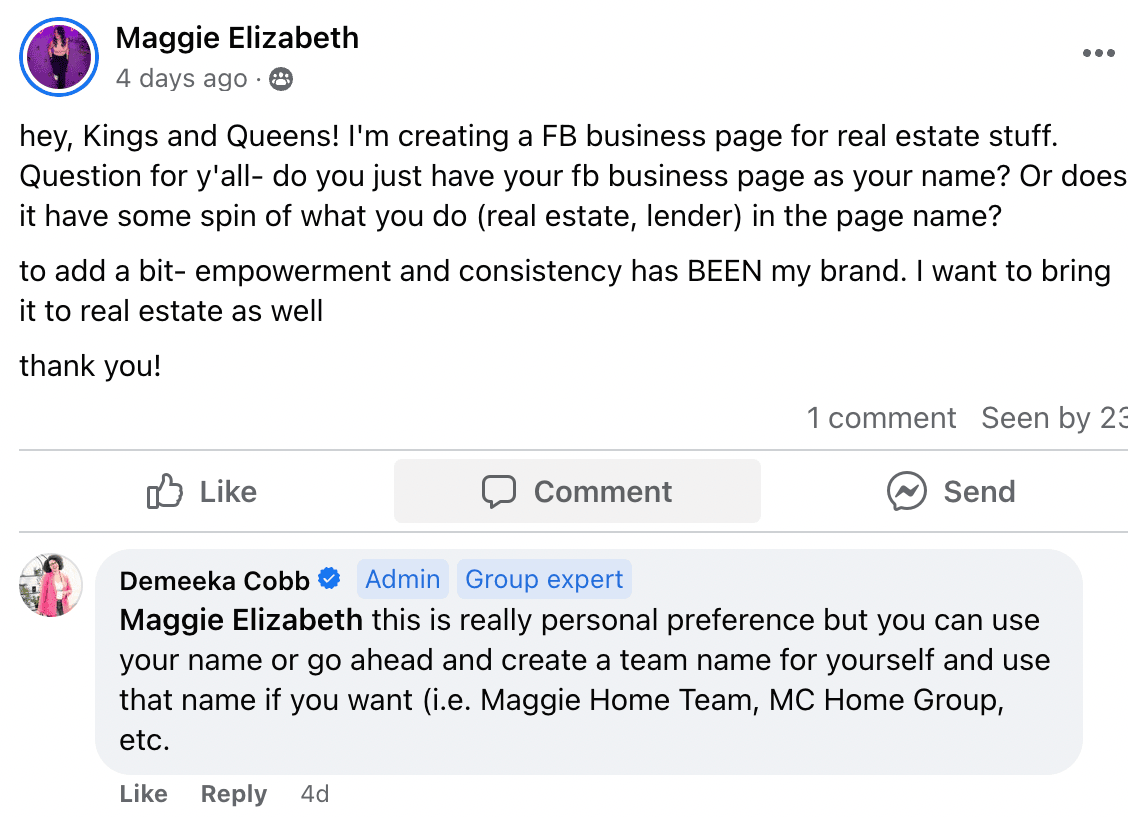Click the "4d" comment timestamp
1128x818 pixels.
click(x=315, y=794)
